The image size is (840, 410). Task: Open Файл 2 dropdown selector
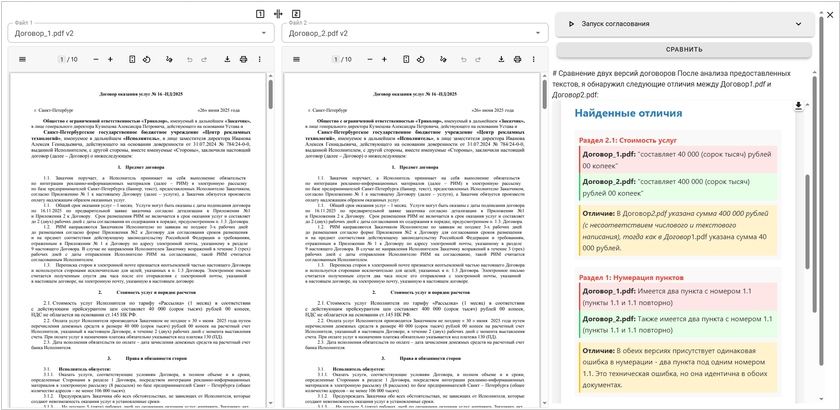tap(414, 33)
